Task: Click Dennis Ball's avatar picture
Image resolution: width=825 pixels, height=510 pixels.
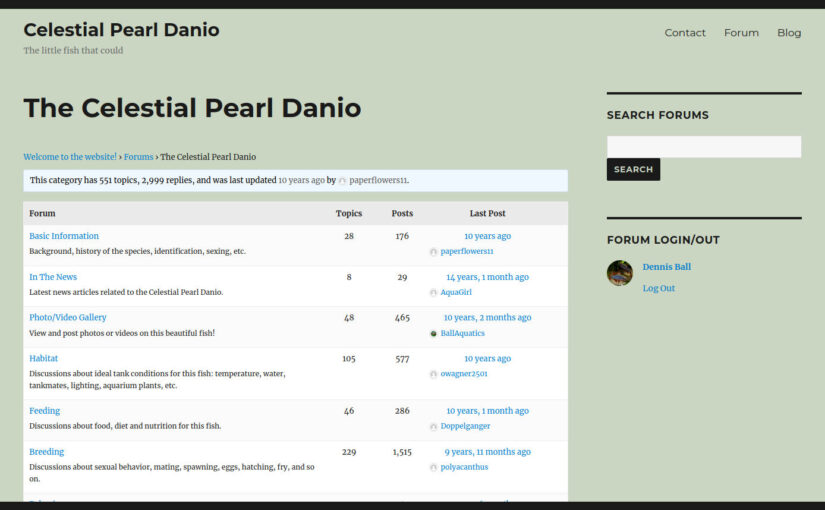Action: coord(619,273)
